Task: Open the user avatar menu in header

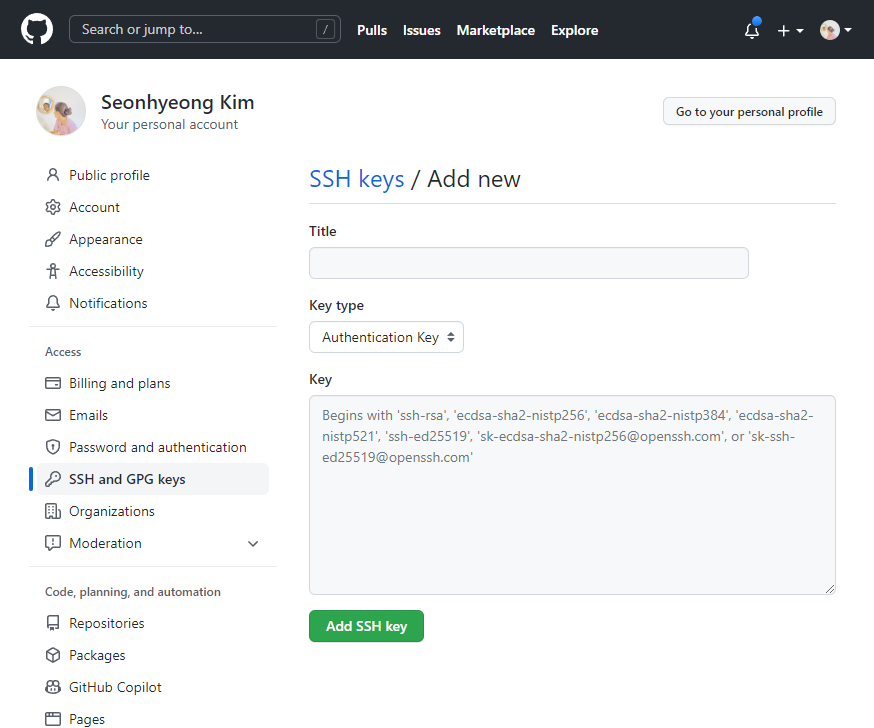Action: click(835, 30)
